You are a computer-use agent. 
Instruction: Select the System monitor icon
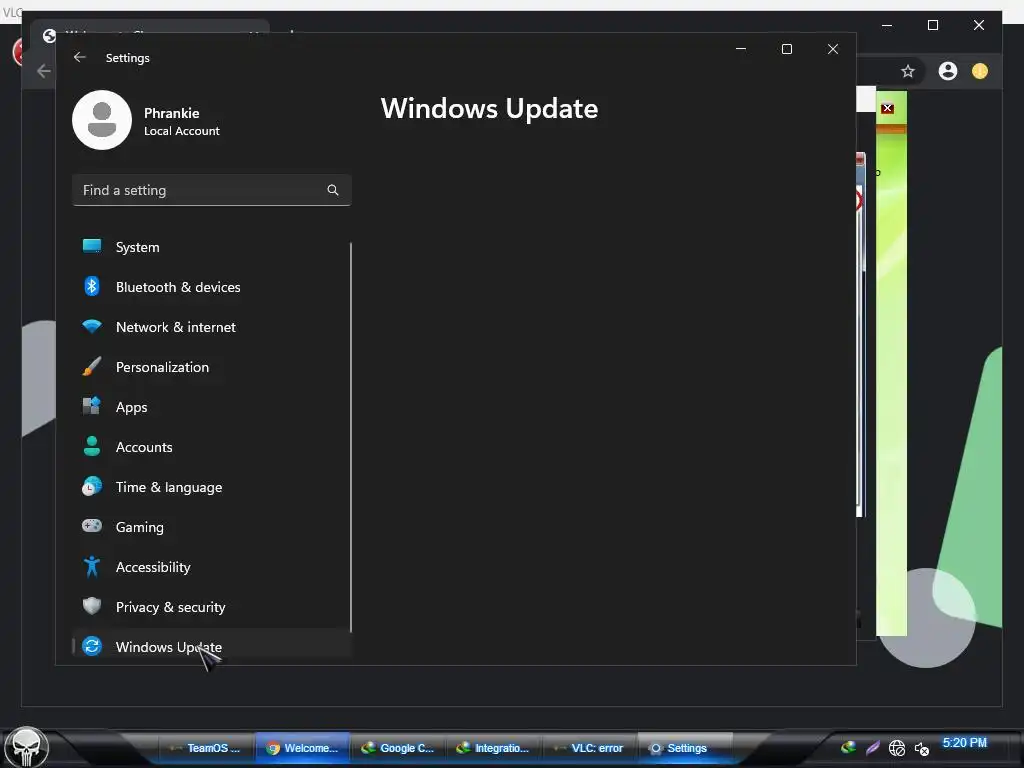coord(91,246)
